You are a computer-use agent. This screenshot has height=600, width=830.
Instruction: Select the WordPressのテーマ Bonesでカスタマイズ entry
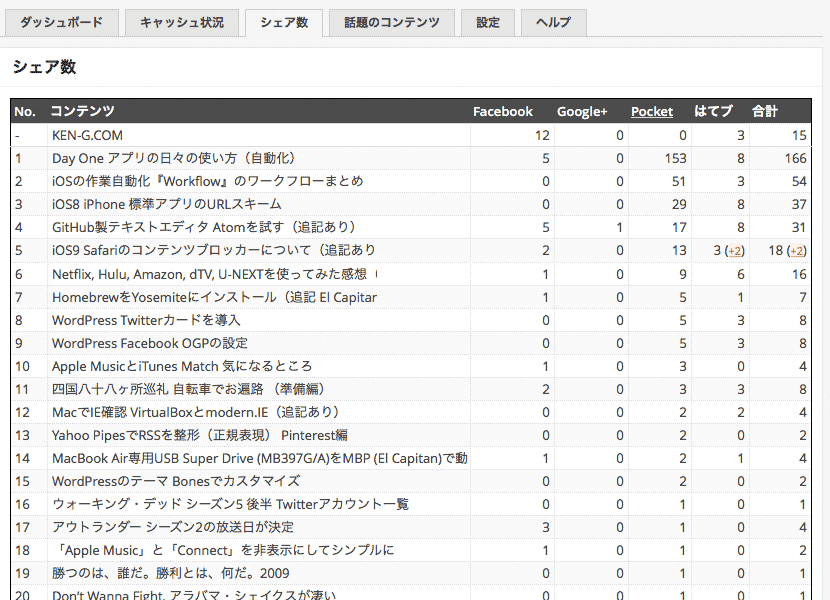coord(176,481)
